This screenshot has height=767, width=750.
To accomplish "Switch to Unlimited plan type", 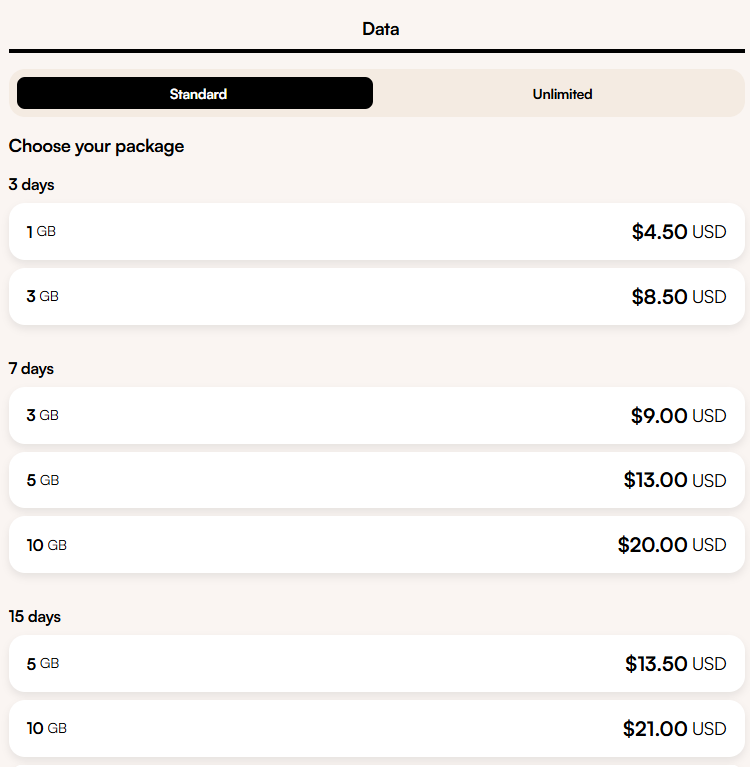I will point(562,94).
